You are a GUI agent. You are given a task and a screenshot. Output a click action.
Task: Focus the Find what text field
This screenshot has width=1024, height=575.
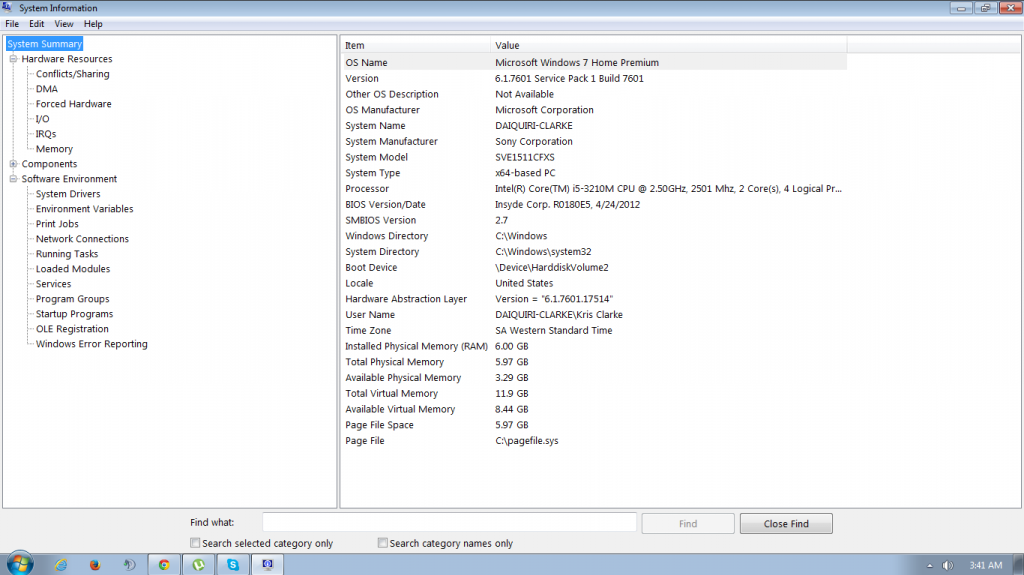pos(449,522)
